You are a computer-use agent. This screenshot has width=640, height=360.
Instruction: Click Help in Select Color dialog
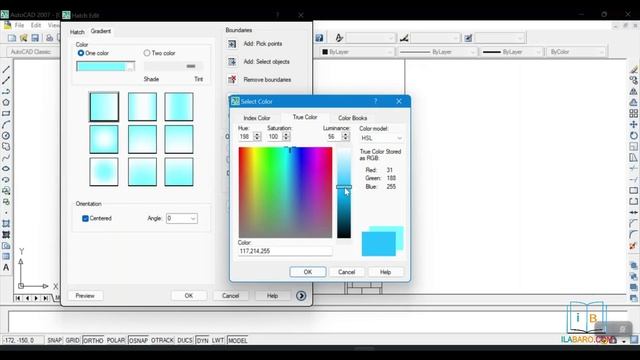coord(385,272)
